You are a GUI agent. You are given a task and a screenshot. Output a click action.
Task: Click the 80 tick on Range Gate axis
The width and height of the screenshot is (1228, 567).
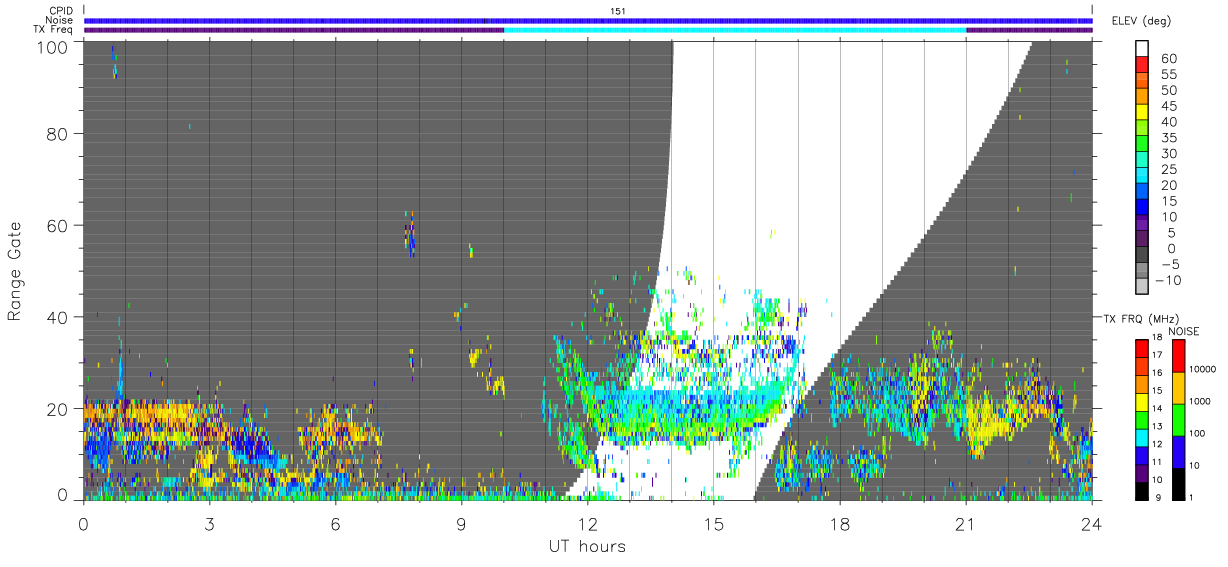[58, 133]
